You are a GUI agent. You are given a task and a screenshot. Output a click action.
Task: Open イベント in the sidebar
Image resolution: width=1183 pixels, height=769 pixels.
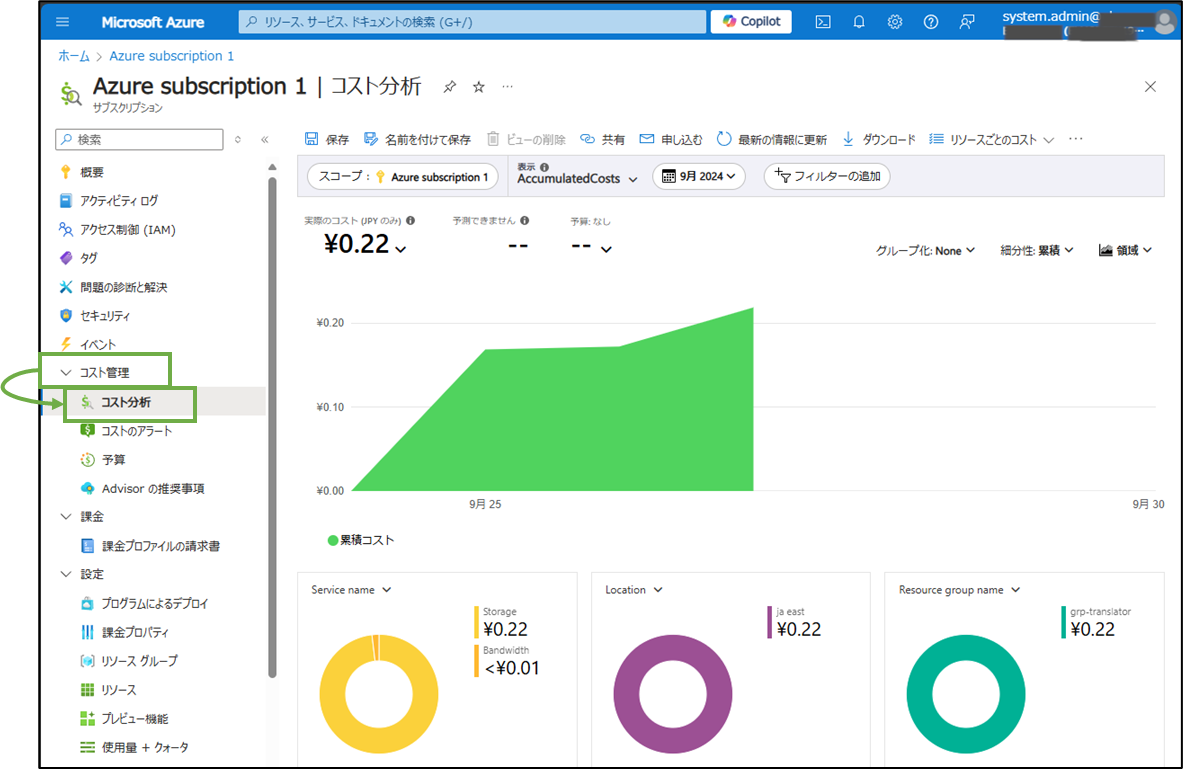click(97, 344)
